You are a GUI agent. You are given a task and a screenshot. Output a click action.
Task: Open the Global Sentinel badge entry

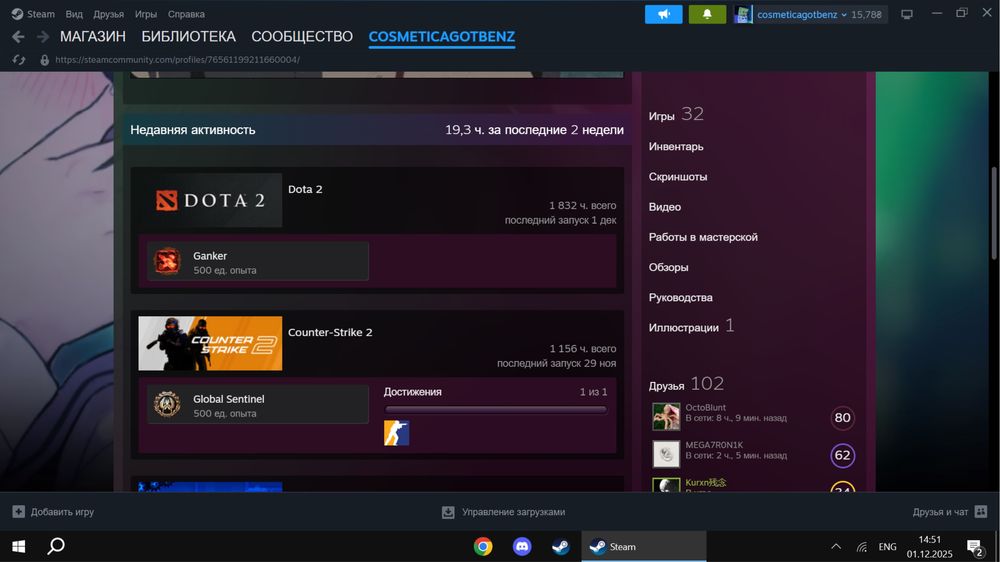pos(258,404)
